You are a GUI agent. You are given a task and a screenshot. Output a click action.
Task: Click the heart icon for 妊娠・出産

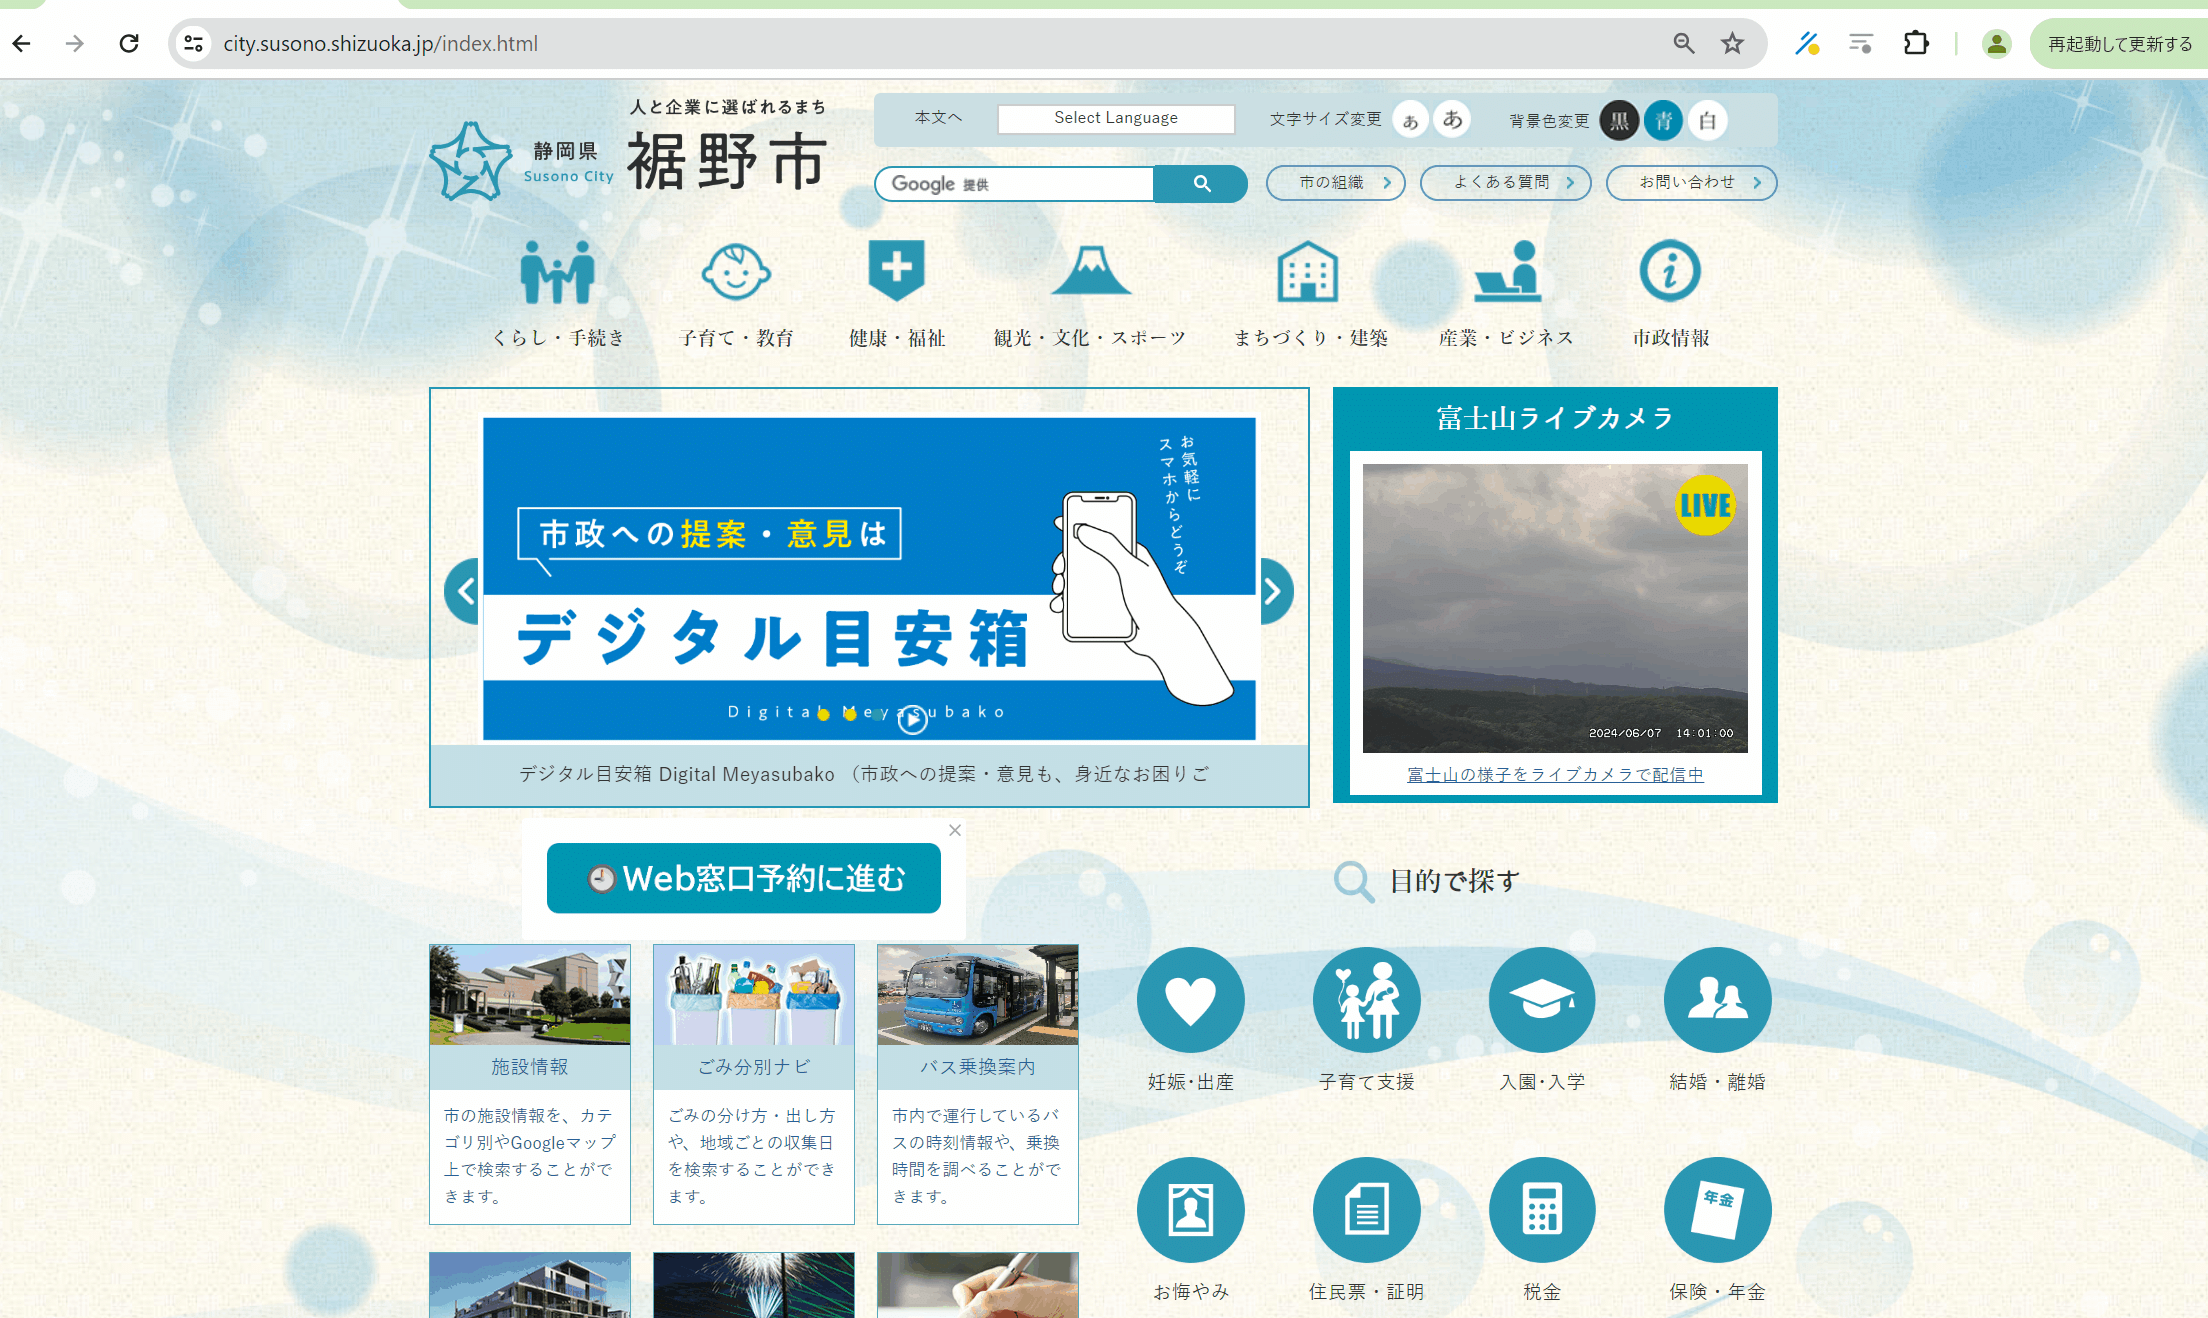tap(1190, 1000)
